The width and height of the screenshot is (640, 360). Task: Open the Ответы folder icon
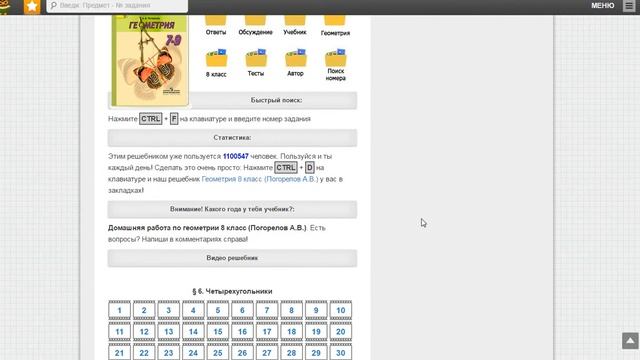pos(216,20)
